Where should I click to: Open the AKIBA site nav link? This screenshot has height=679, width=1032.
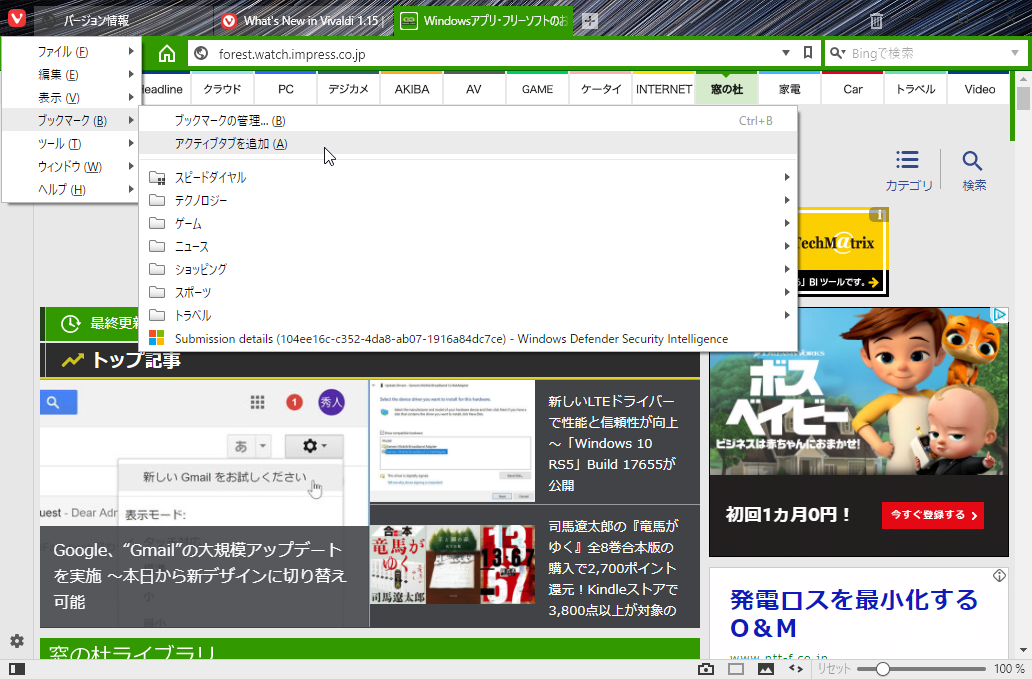pos(412,89)
